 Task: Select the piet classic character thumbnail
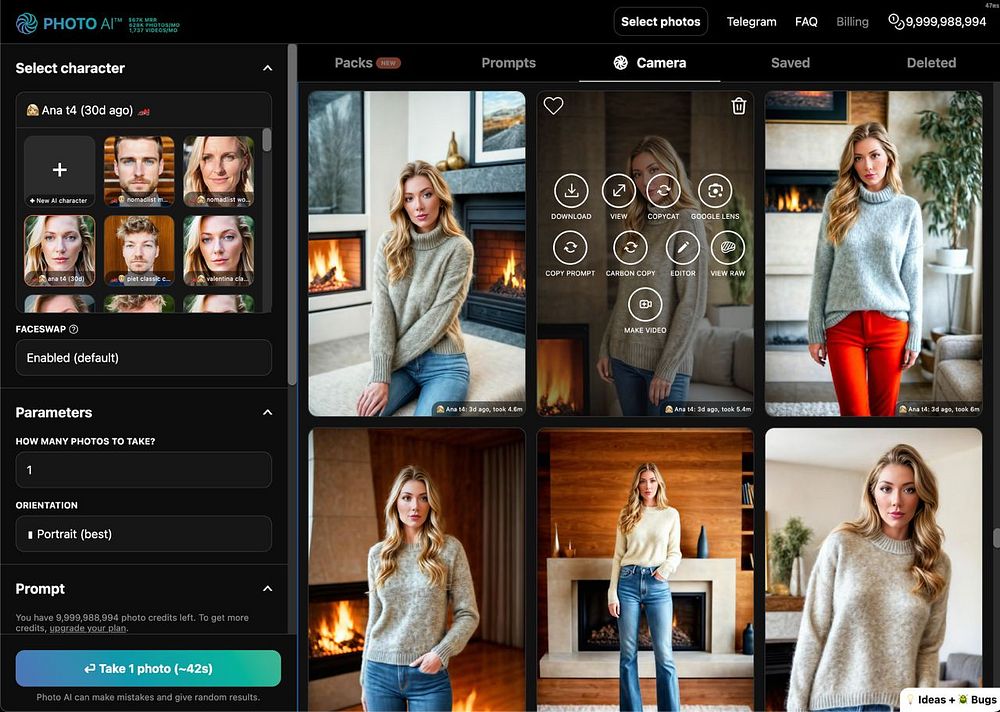pos(139,251)
